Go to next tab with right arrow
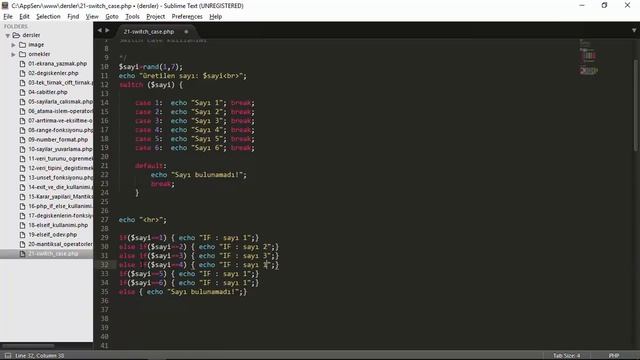This screenshot has width=640, height=360. (x=107, y=30)
